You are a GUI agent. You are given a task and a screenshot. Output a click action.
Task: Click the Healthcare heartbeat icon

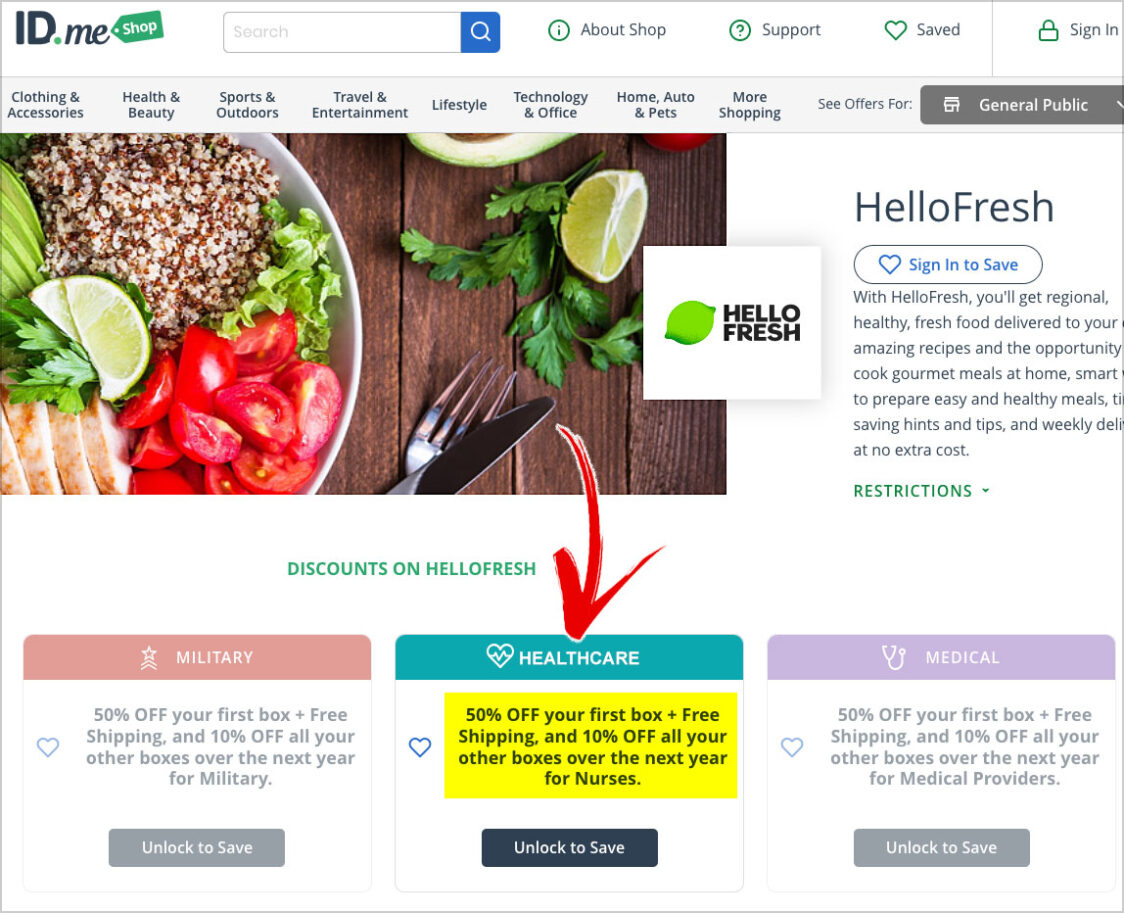point(500,656)
